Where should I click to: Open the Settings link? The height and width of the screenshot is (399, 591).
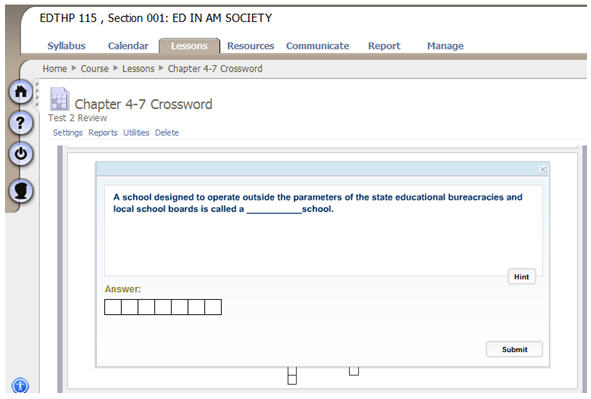(x=67, y=133)
